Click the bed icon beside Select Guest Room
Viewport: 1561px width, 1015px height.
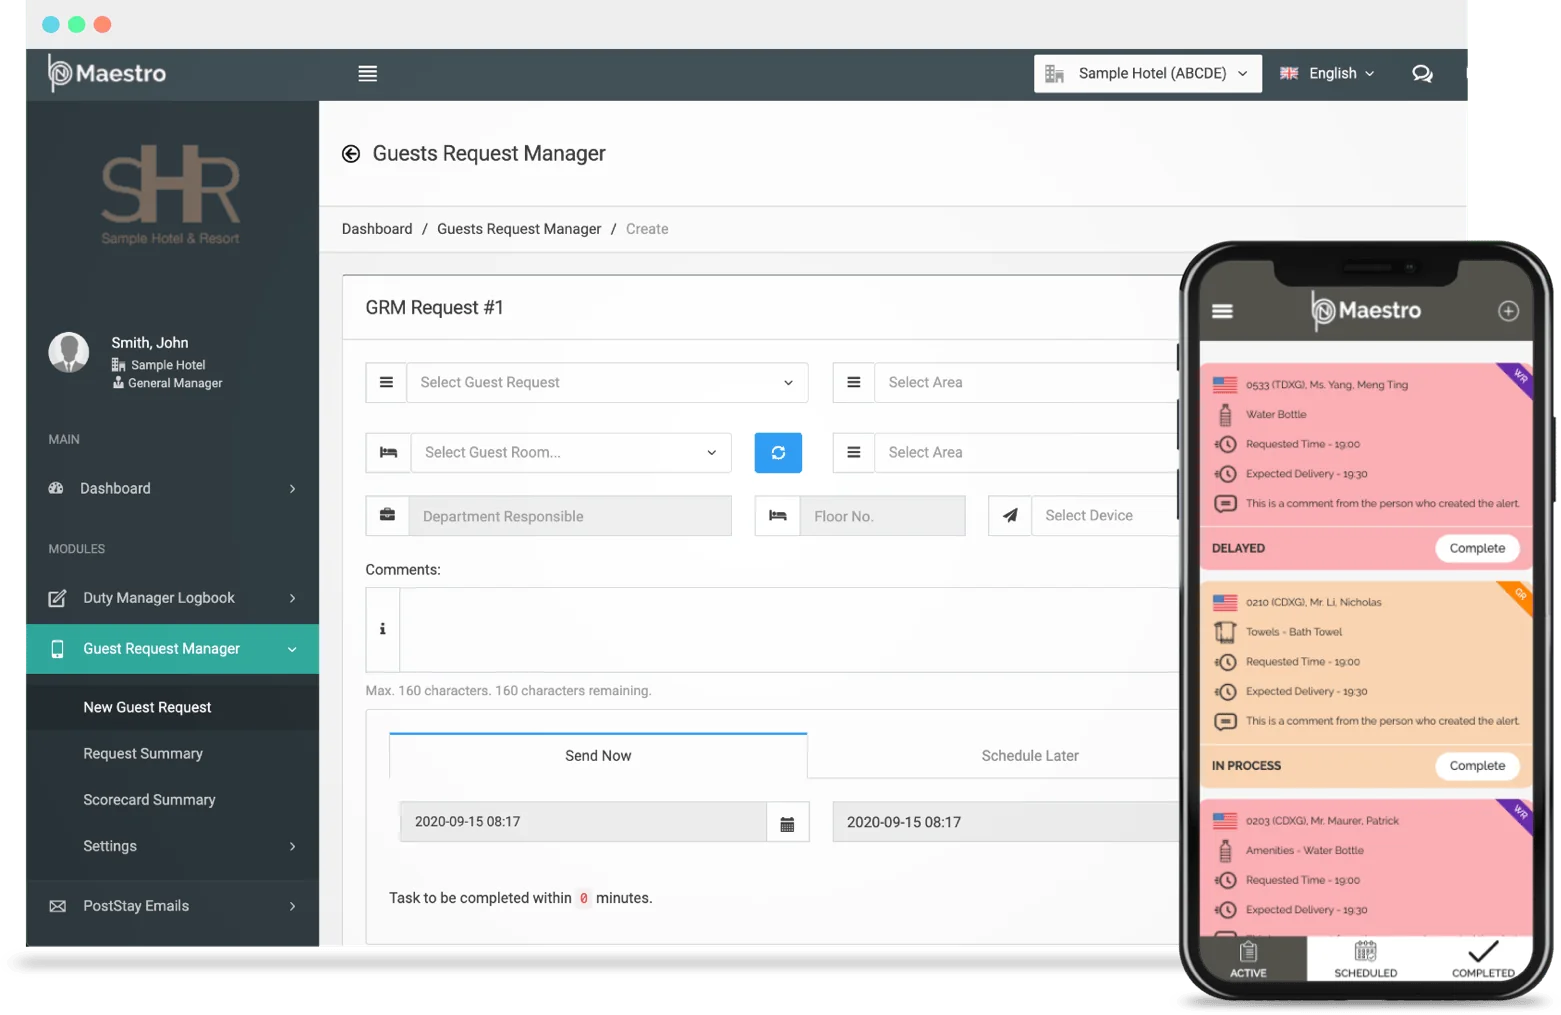coord(388,452)
